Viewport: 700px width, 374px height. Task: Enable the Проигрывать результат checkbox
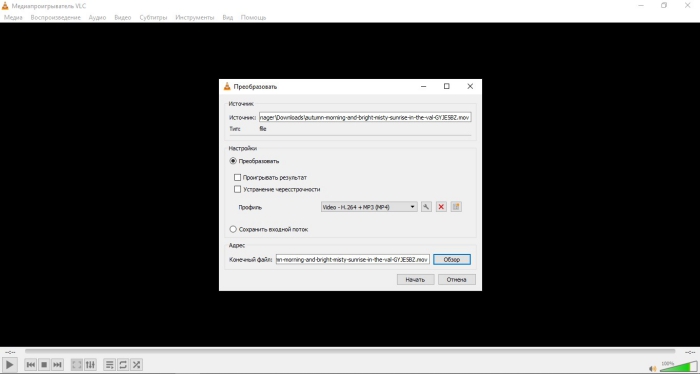tap(238, 177)
